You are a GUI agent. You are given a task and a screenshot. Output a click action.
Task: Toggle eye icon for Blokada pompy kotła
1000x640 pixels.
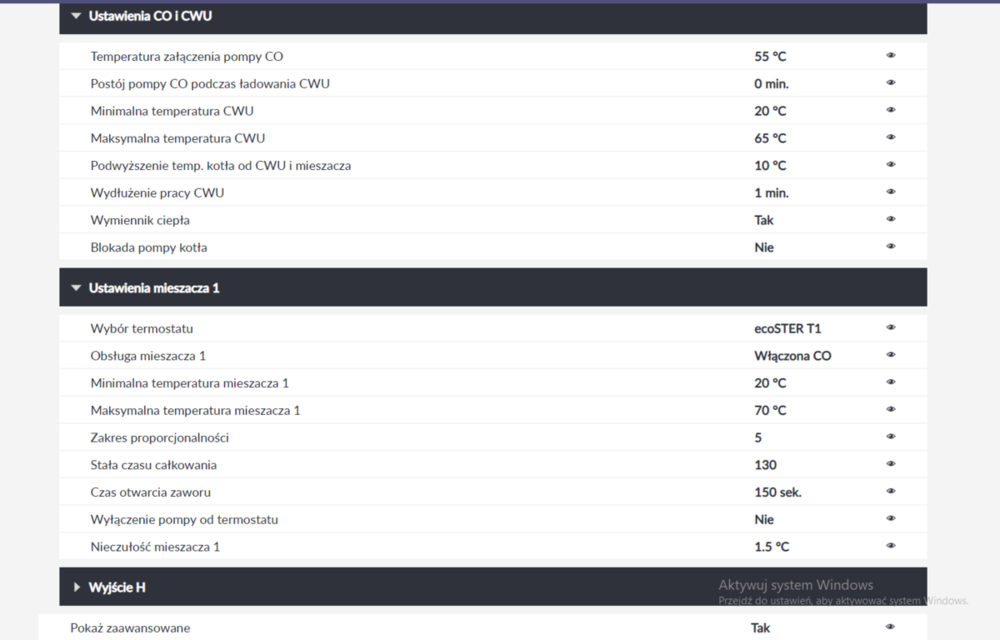pyautogui.click(x=890, y=247)
